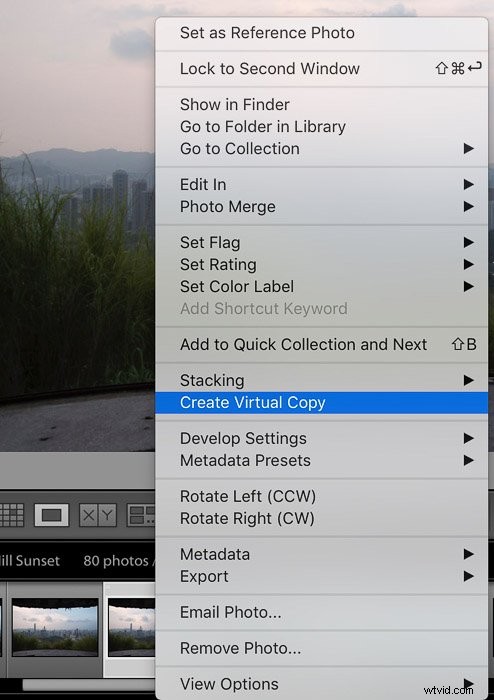Select Rotate Left (CCW)

tap(321, 496)
